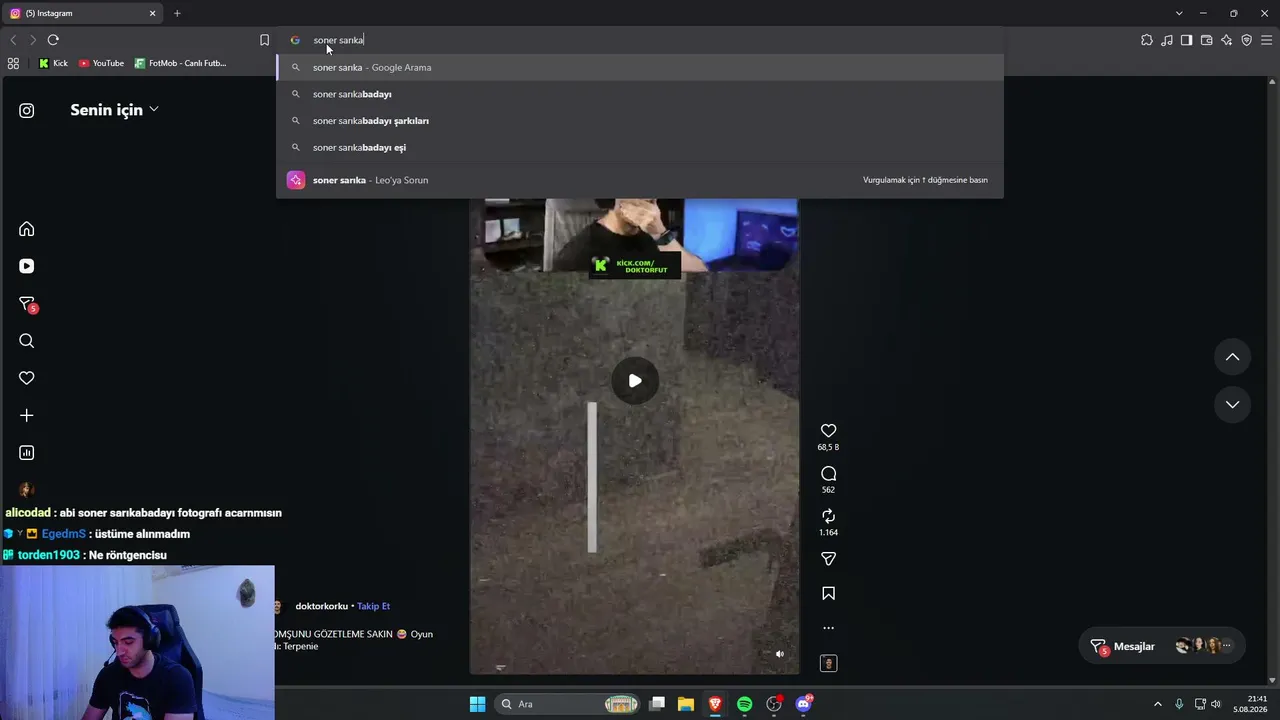The height and width of the screenshot is (720, 1280).
Task: Open notifications heart in Instagram sidebar
Action: [27, 378]
